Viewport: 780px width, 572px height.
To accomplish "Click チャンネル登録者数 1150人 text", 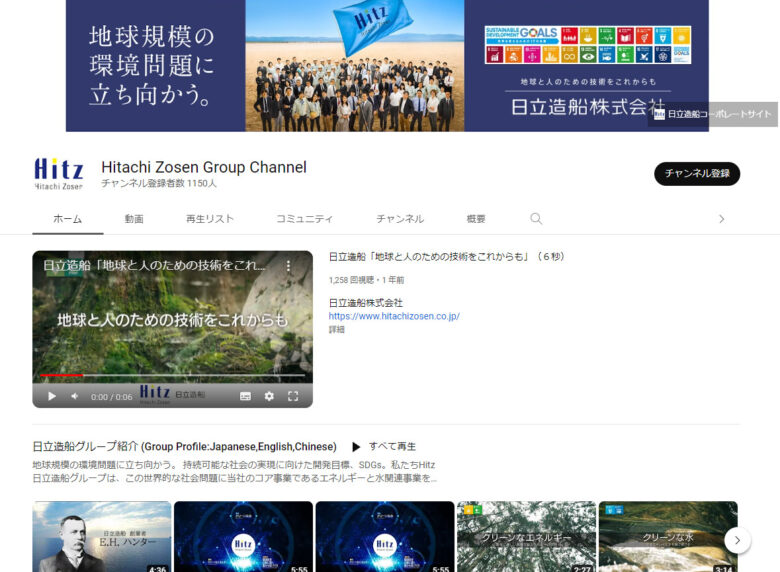I will [x=159, y=184].
